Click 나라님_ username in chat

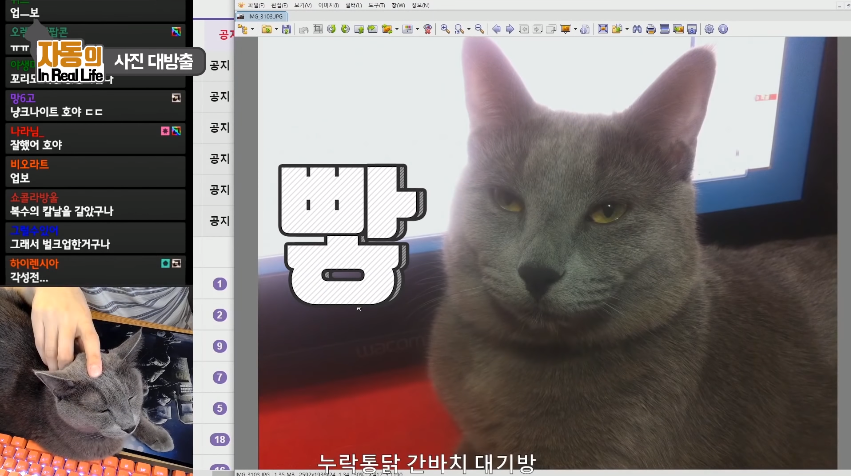(x=28, y=131)
